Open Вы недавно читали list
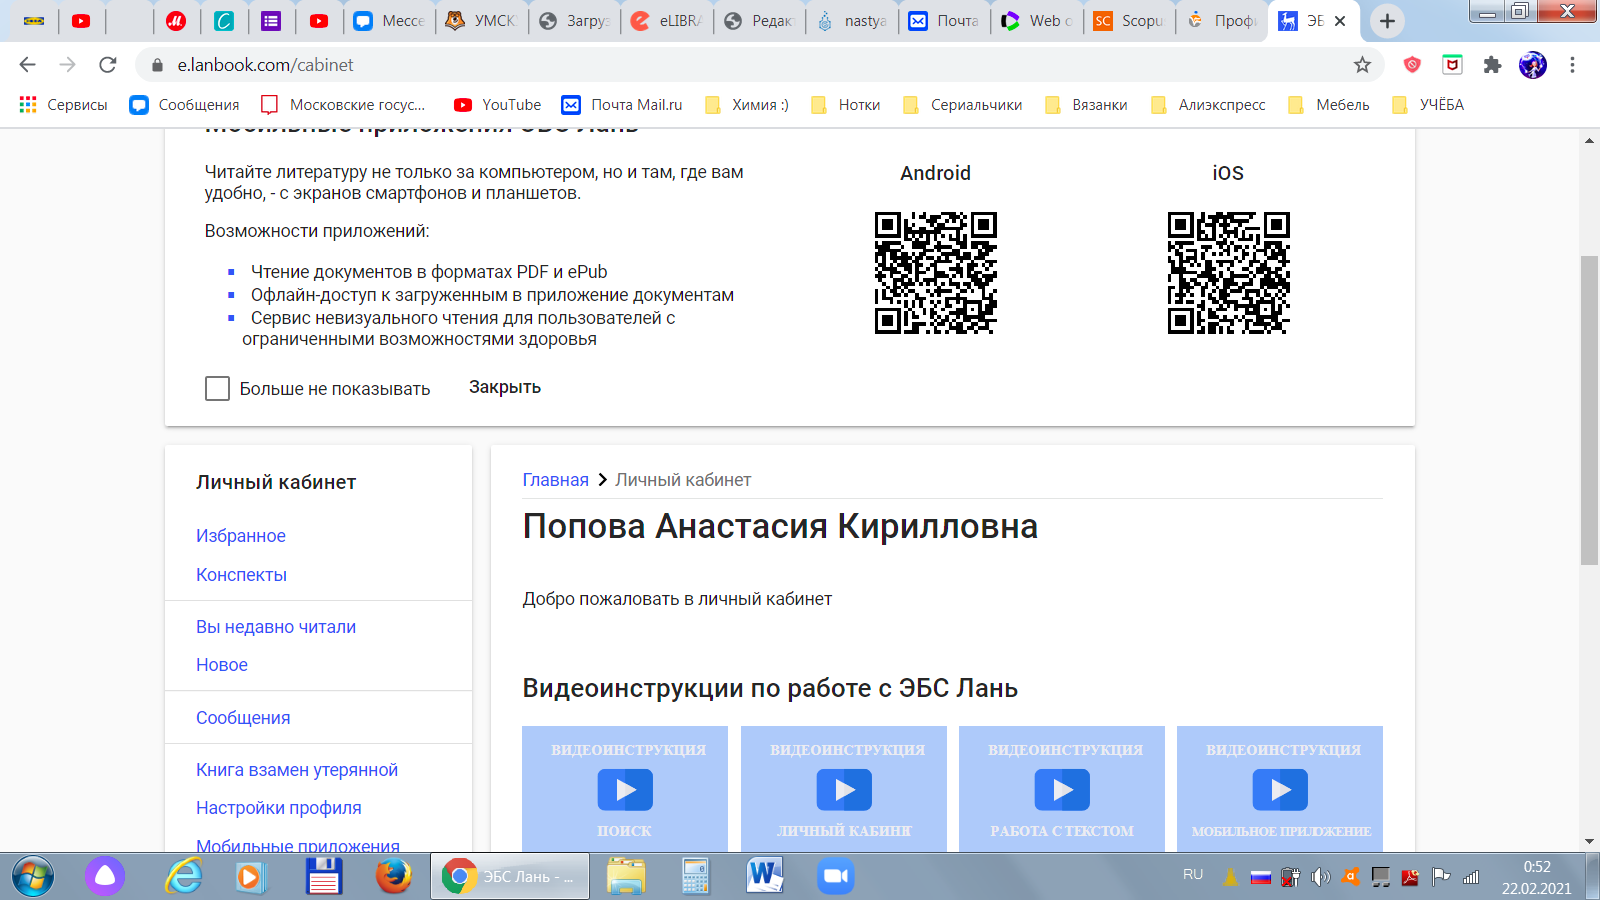This screenshot has height=900, width=1600. 276,627
